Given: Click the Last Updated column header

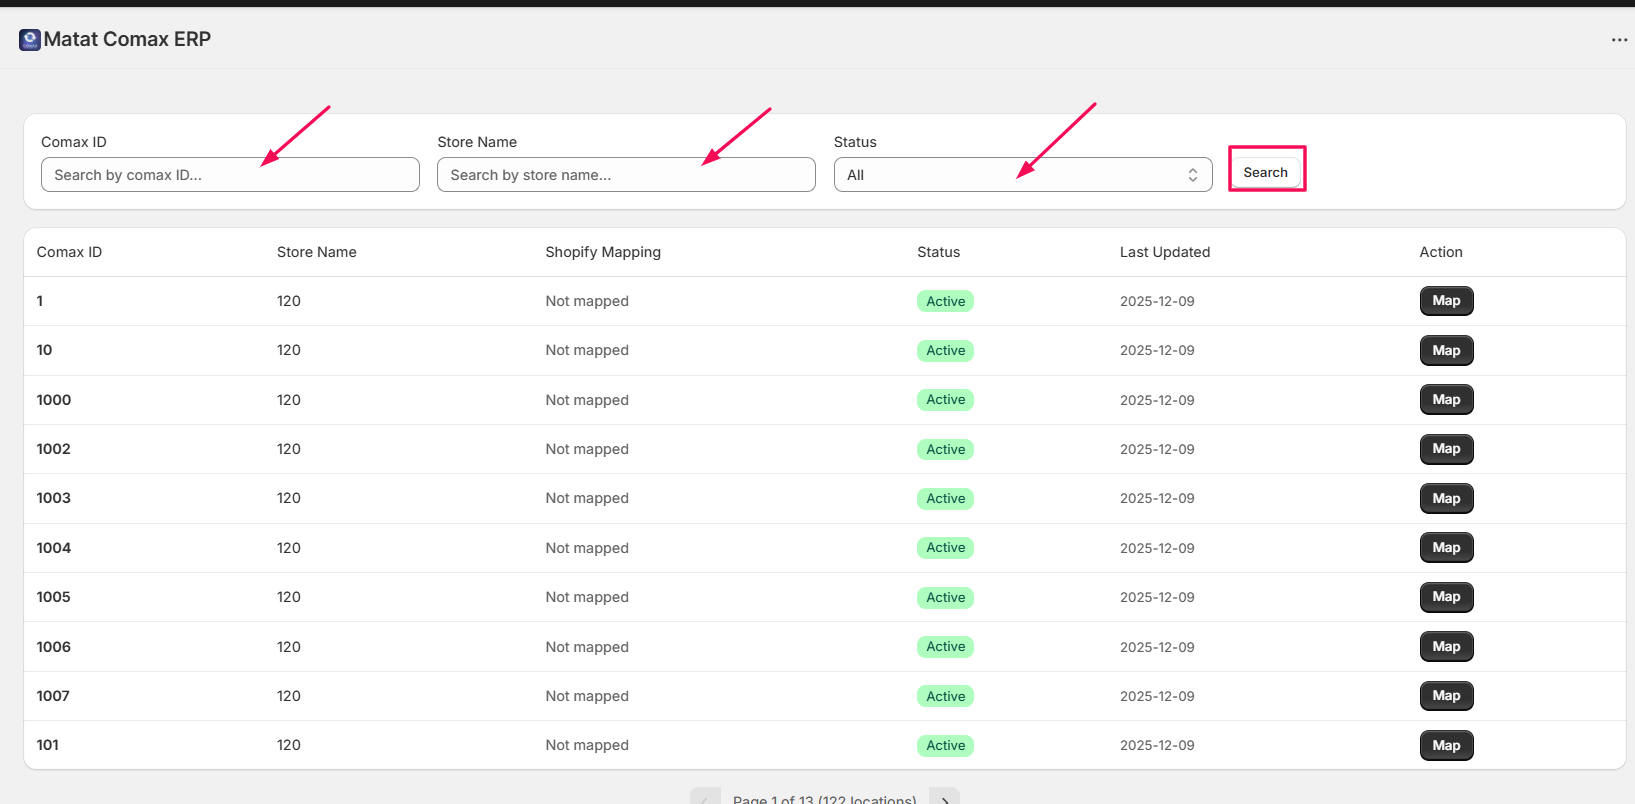Looking at the screenshot, I should (1164, 252).
